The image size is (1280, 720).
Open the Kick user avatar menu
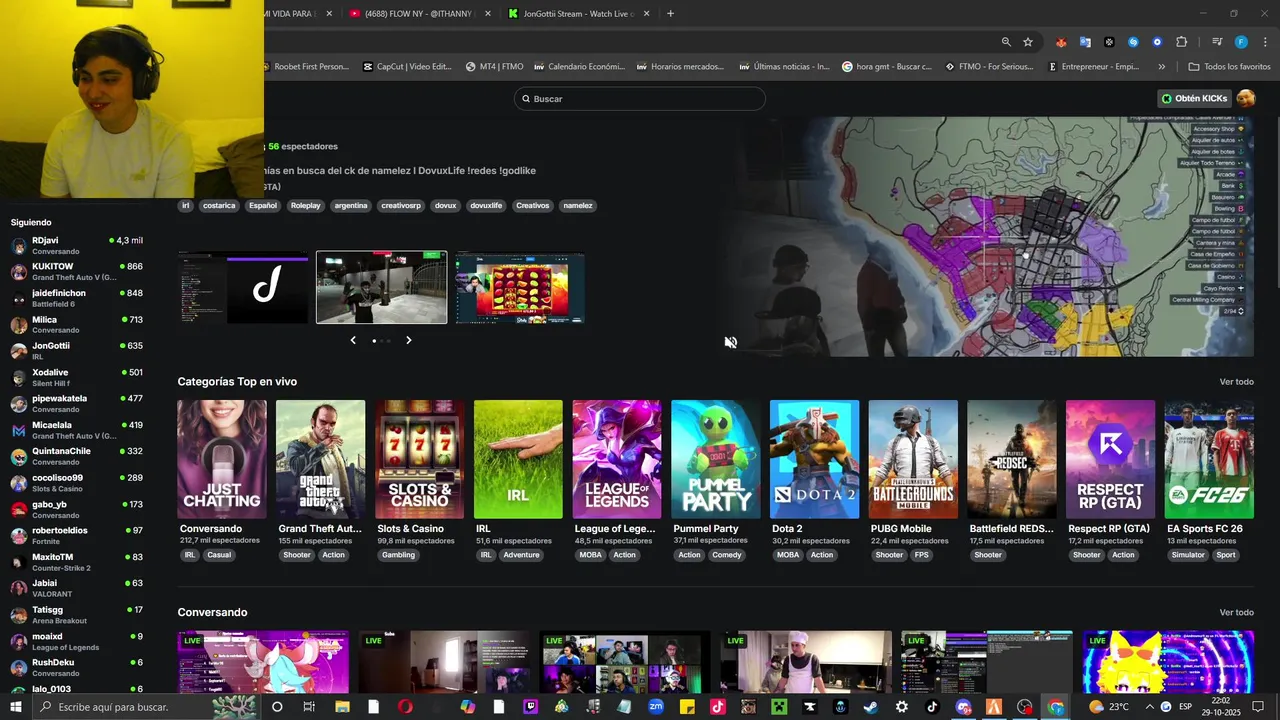(1245, 98)
